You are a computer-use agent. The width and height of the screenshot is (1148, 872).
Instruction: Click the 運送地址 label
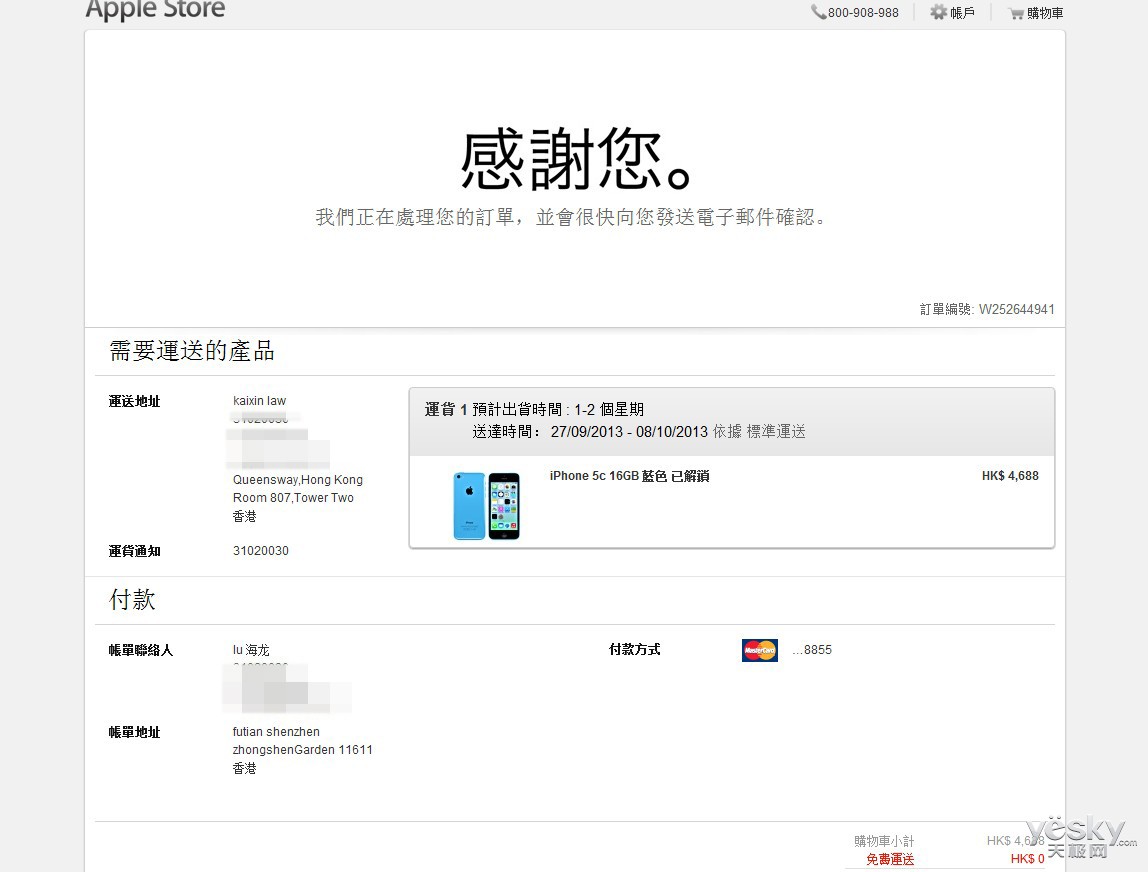[134, 401]
